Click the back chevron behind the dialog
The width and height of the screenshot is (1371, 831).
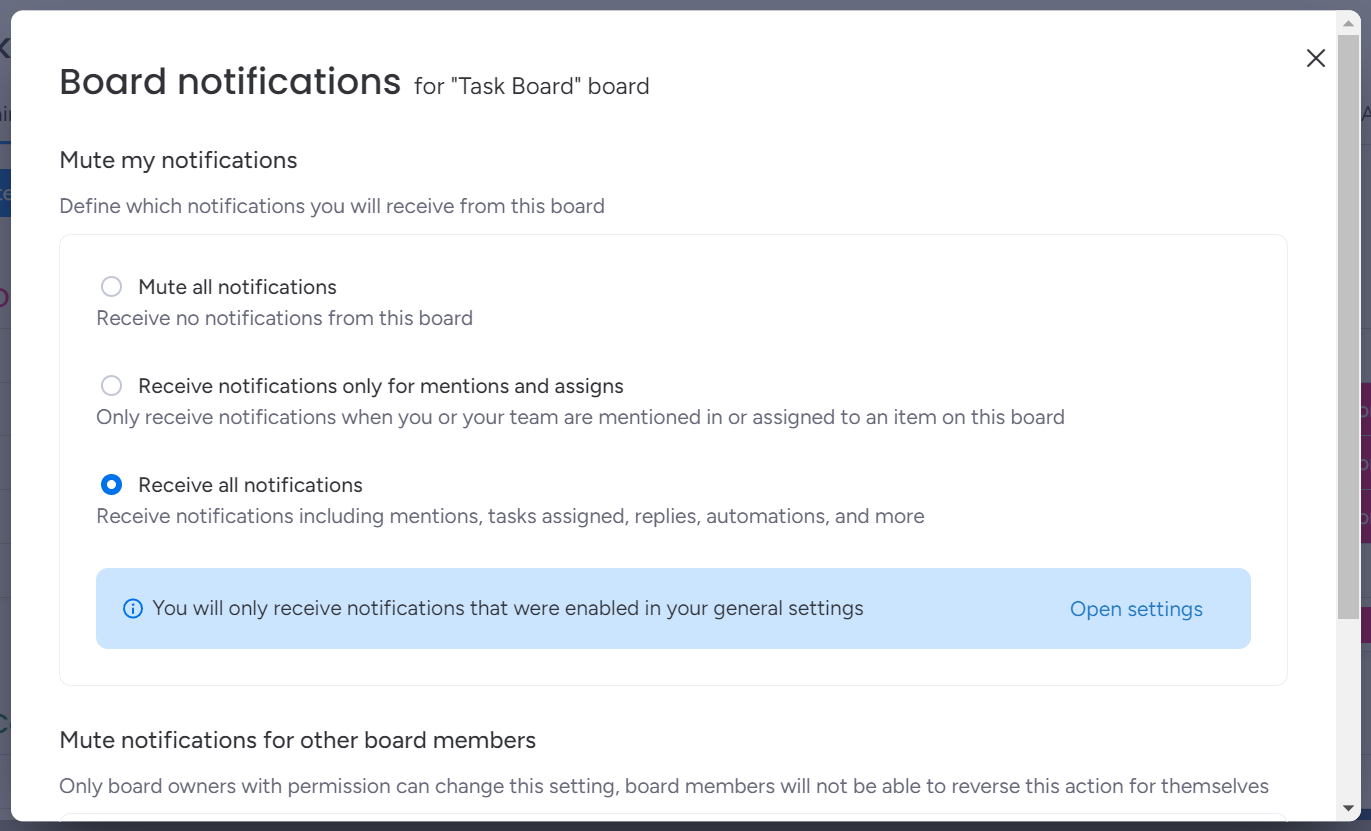[x=6, y=46]
